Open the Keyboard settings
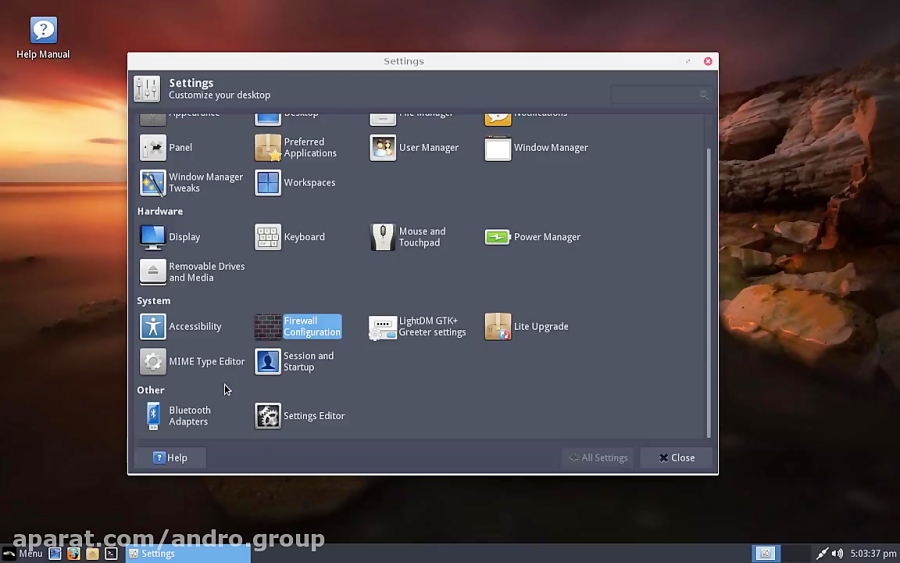The height and width of the screenshot is (563, 900). click(x=290, y=236)
